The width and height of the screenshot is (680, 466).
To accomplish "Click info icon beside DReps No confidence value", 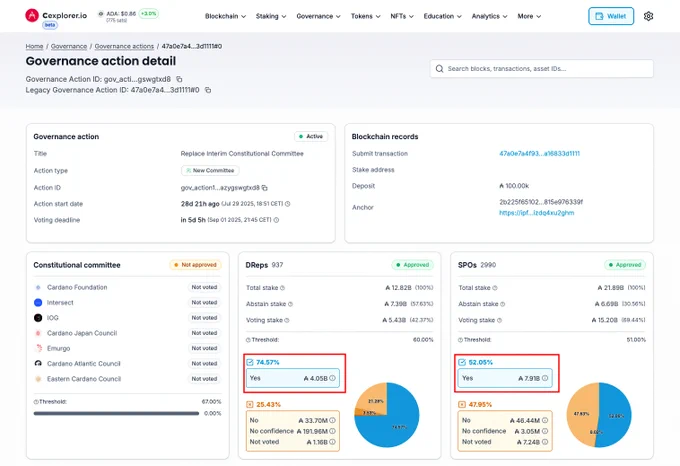I will [x=332, y=431].
